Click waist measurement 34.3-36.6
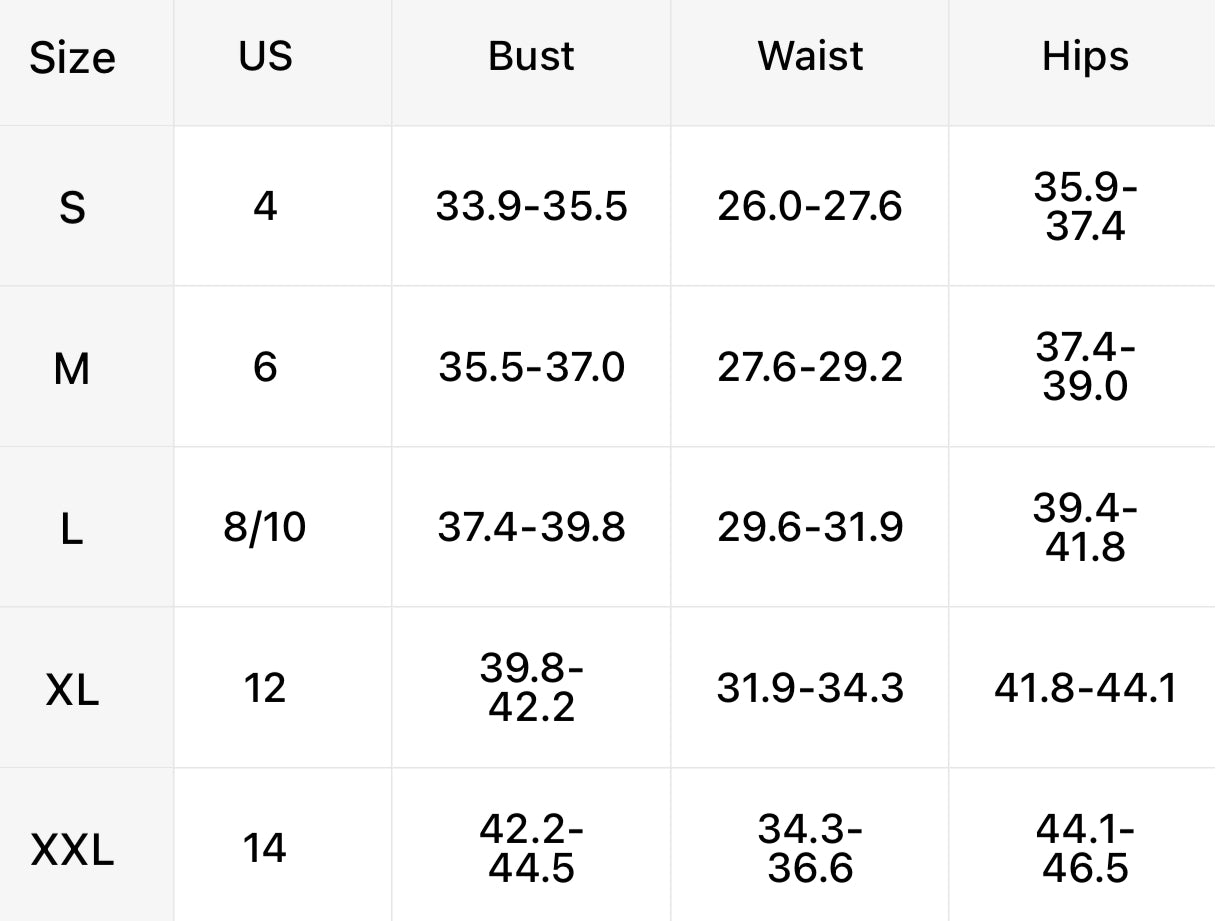Image resolution: width=1217 pixels, height=921 pixels. (x=810, y=848)
